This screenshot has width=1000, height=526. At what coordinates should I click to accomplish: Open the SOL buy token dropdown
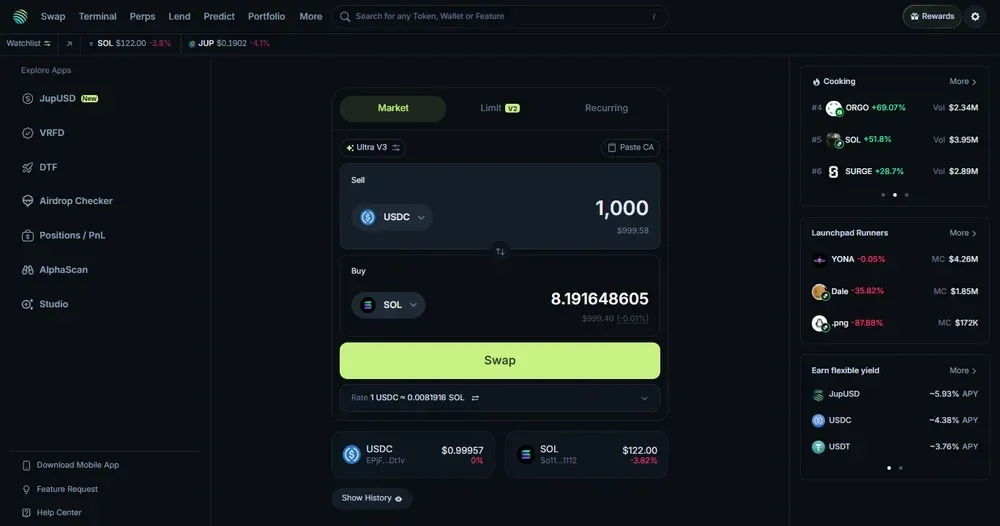388,305
